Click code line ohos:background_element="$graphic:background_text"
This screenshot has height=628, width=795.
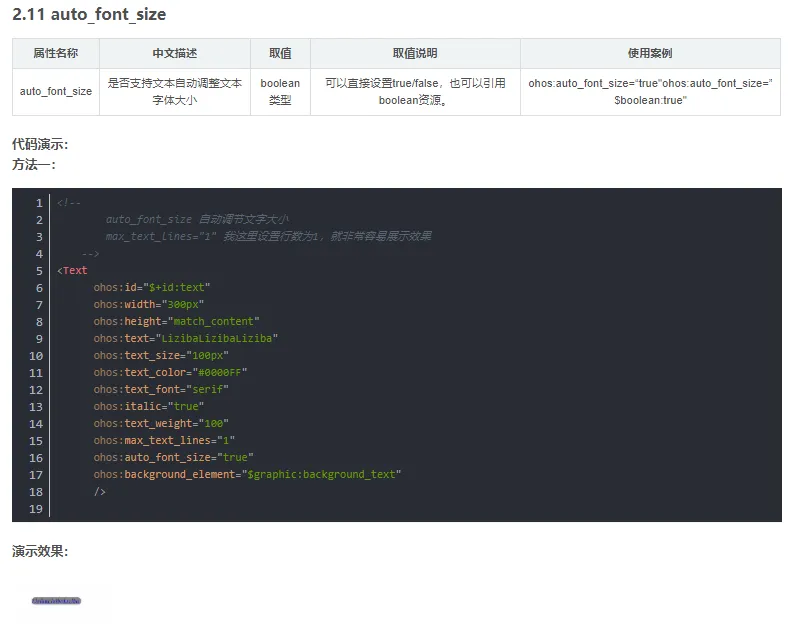[247, 474]
